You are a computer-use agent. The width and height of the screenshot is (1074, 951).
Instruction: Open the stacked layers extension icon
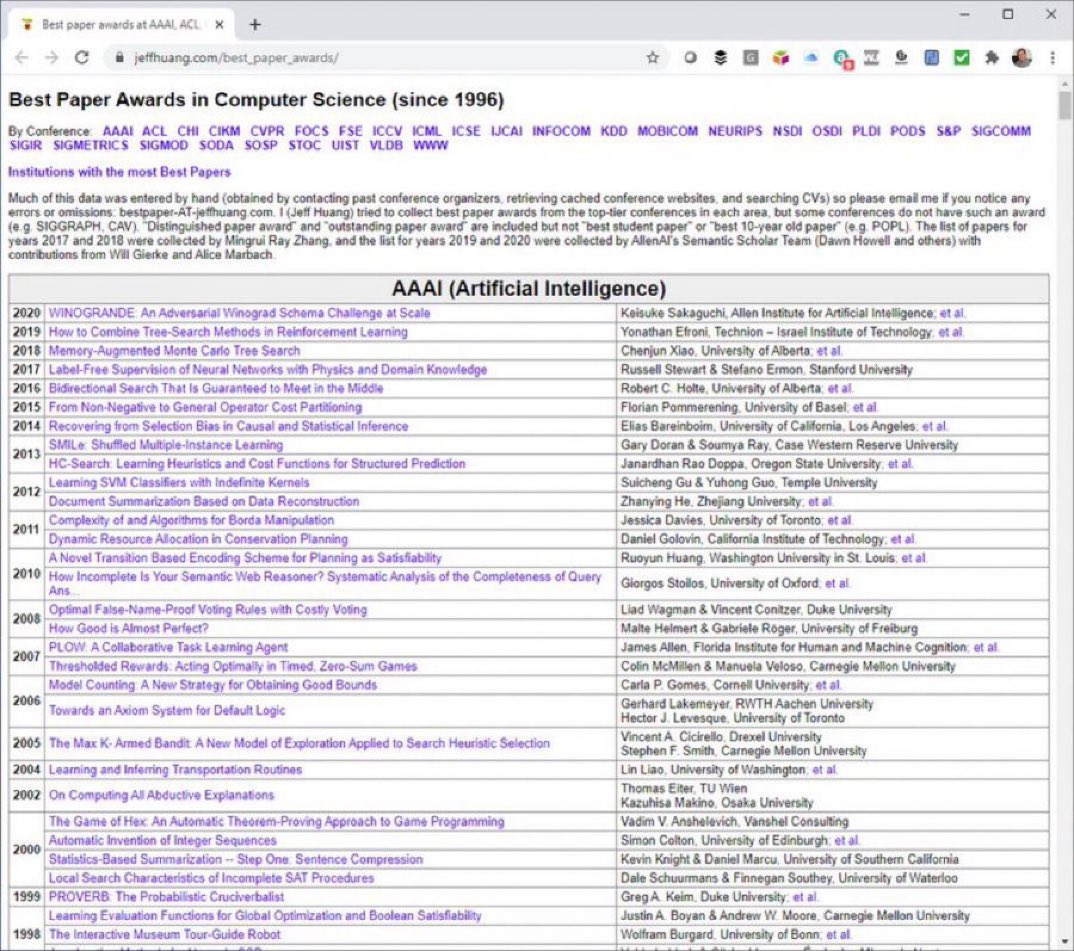pos(720,58)
